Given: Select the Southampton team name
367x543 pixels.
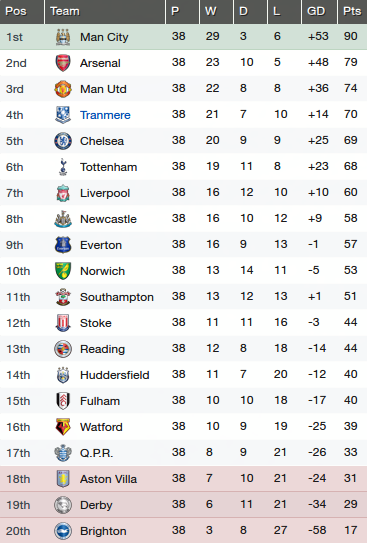Looking at the screenshot, I should (x=117, y=297).
